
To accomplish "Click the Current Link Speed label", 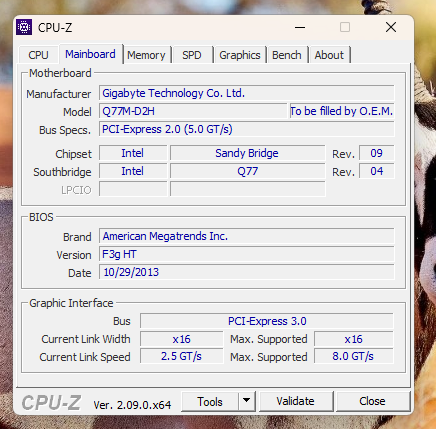I will tap(85, 357).
